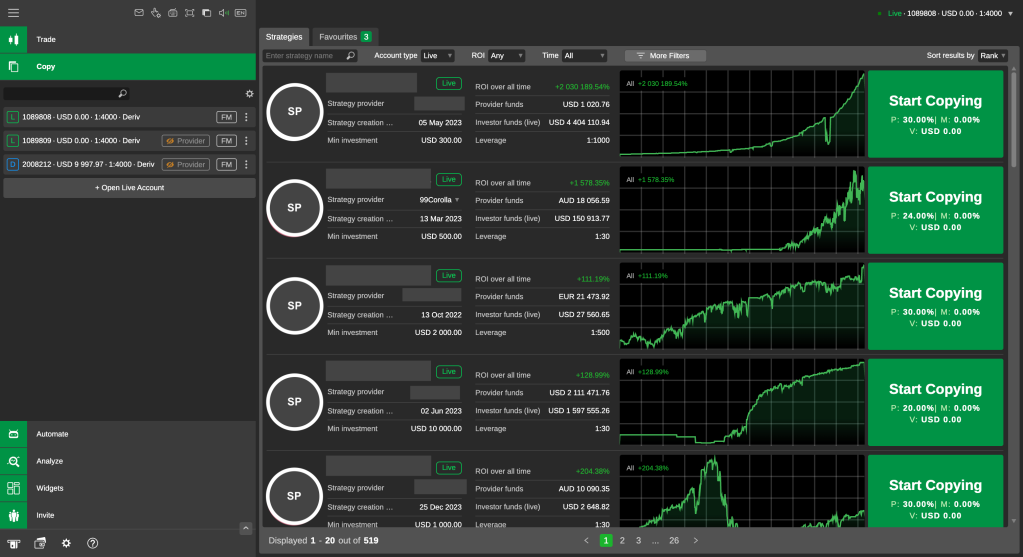Open the Automate section
The height and width of the screenshot is (557, 1023).
point(128,434)
